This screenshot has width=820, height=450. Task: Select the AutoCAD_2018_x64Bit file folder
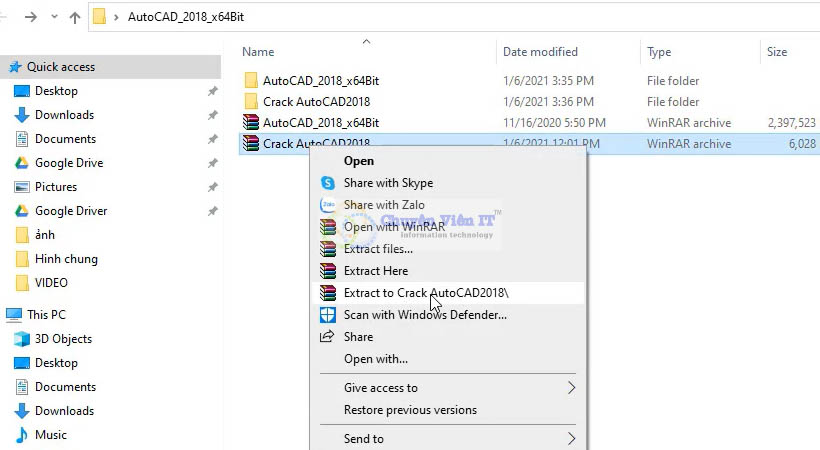[321, 81]
